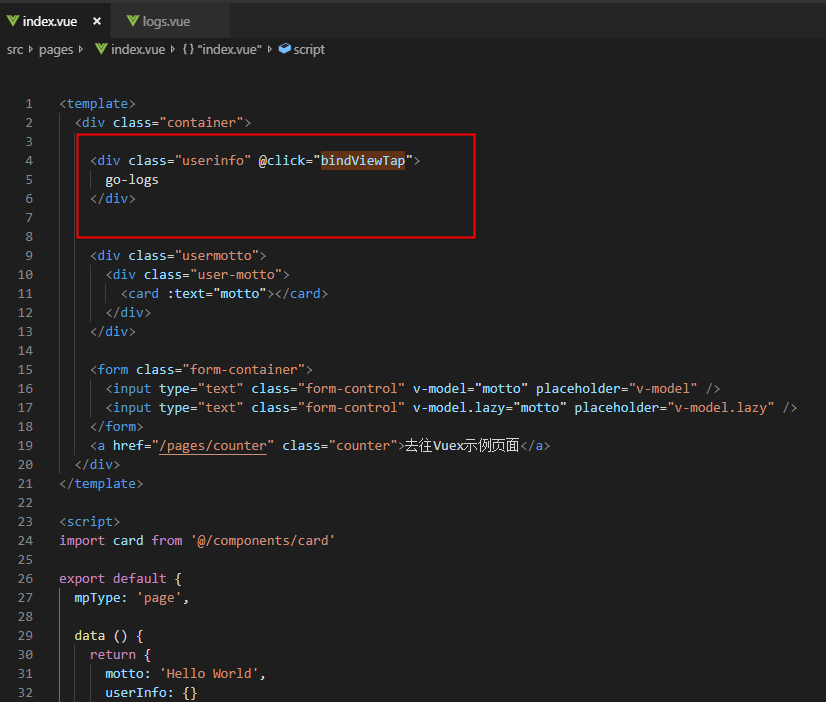Viewport: 826px width, 702px height.
Task: Click line number 1 in the gutter
Action: (29, 104)
